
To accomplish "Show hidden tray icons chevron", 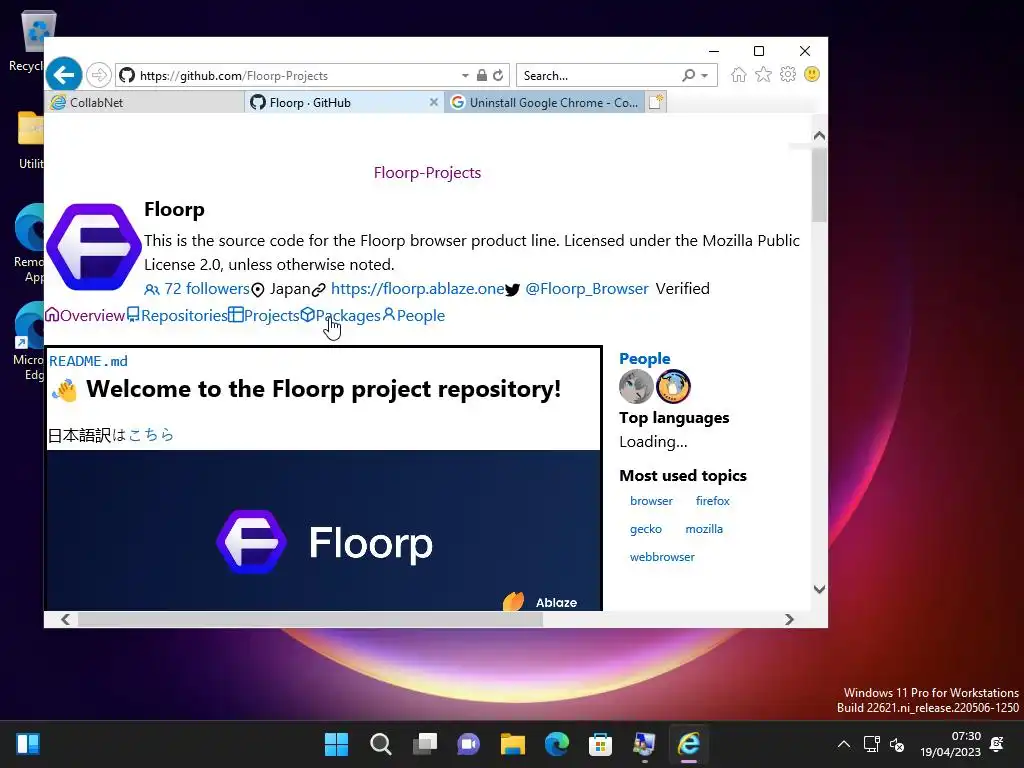I will [844, 744].
